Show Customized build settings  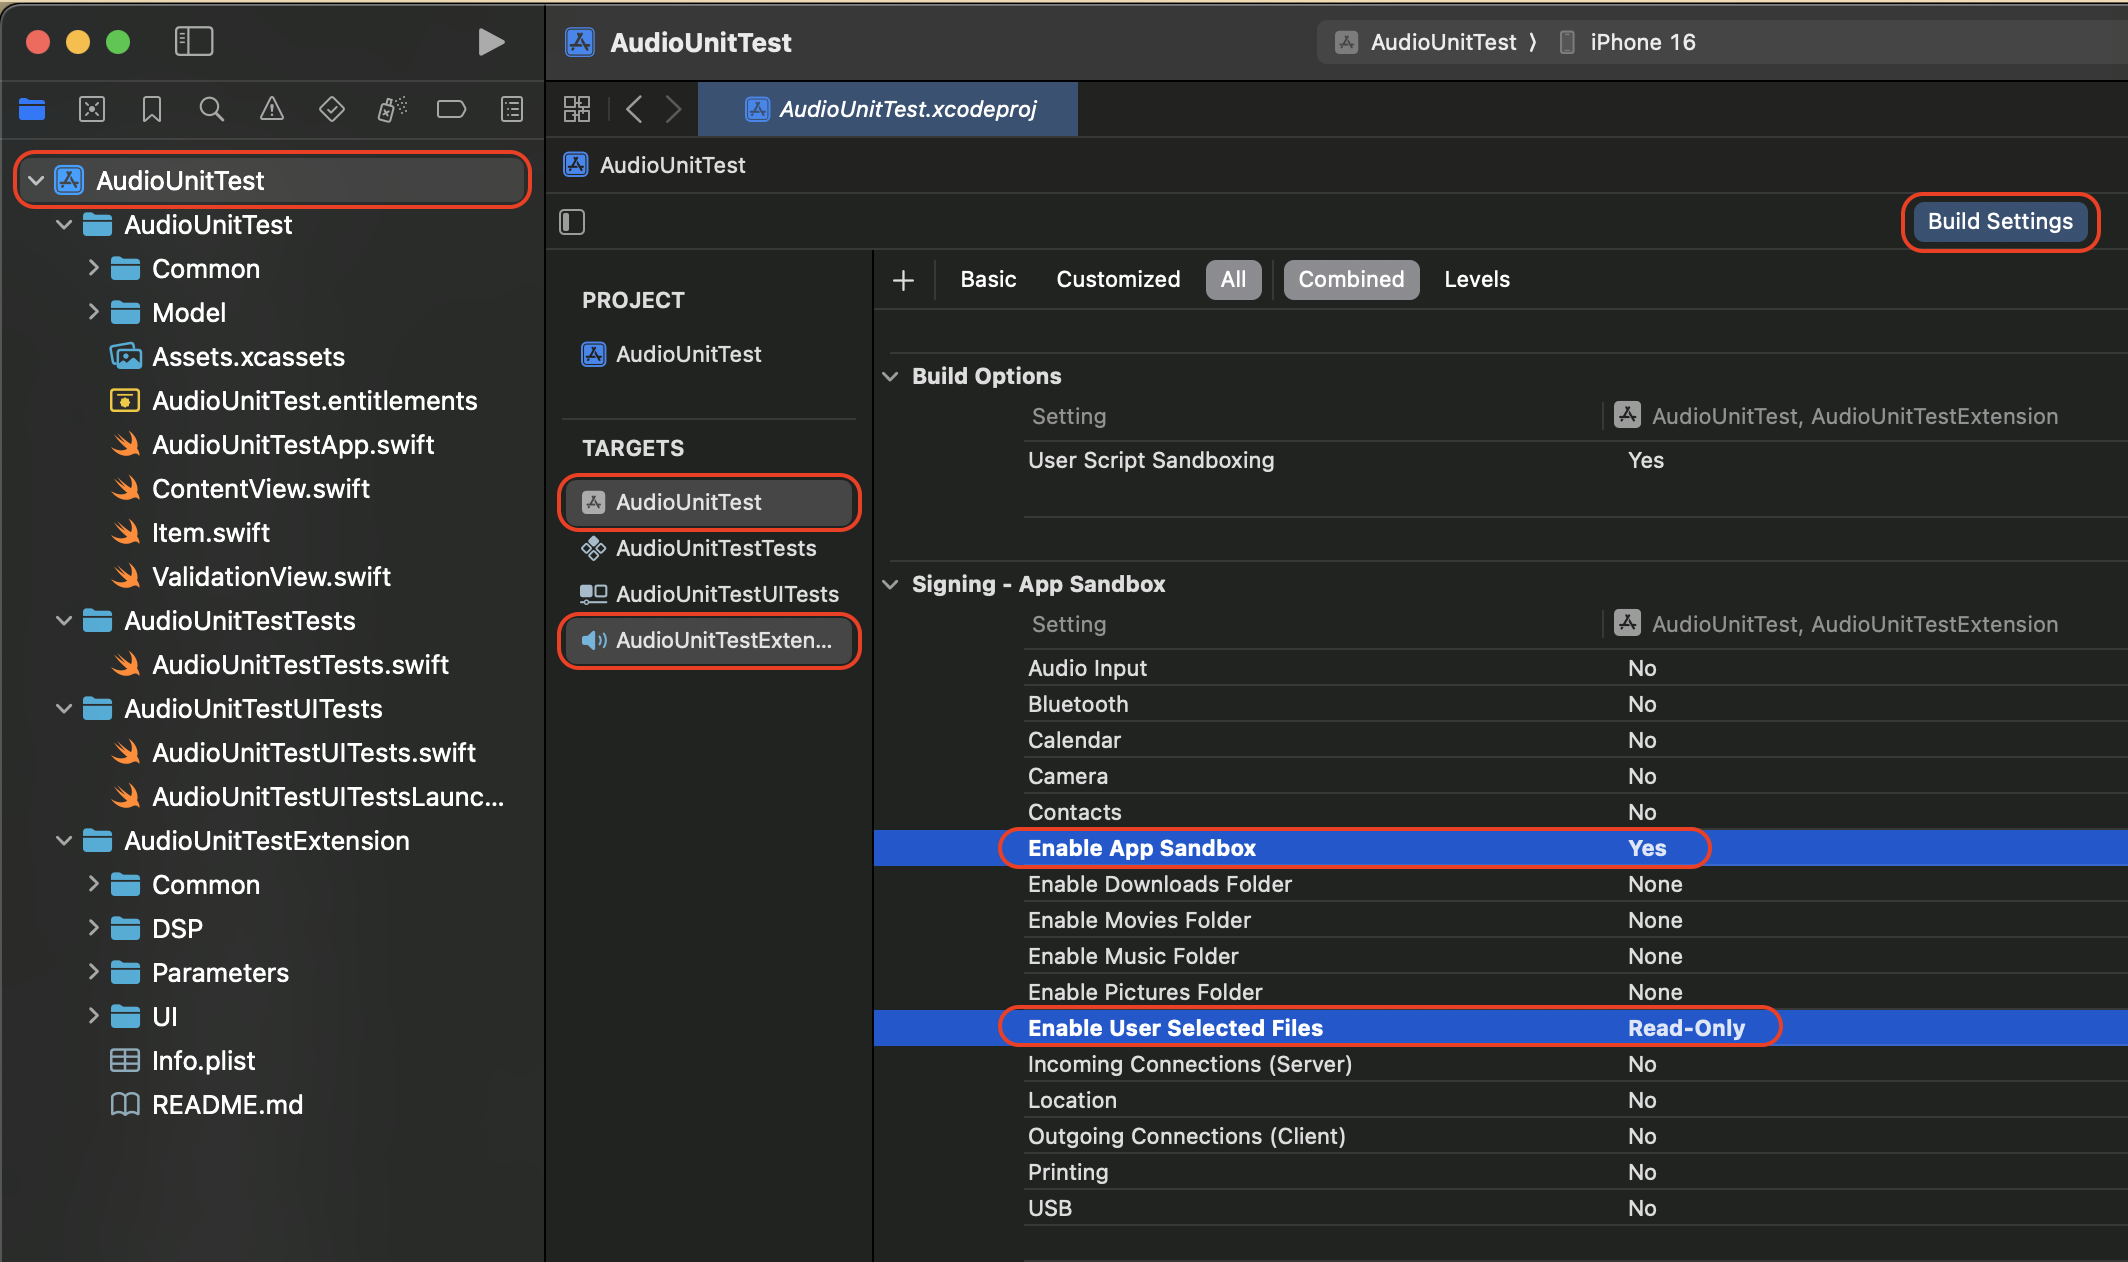1117,280
